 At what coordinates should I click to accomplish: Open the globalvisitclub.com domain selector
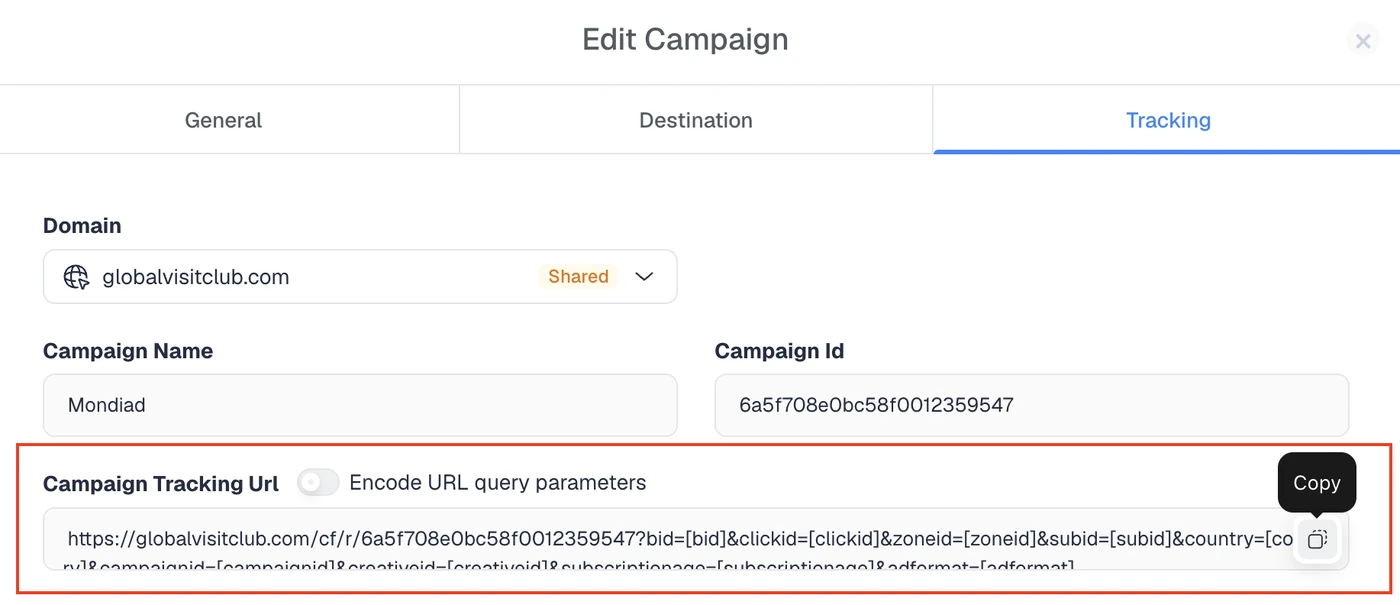pos(360,277)
